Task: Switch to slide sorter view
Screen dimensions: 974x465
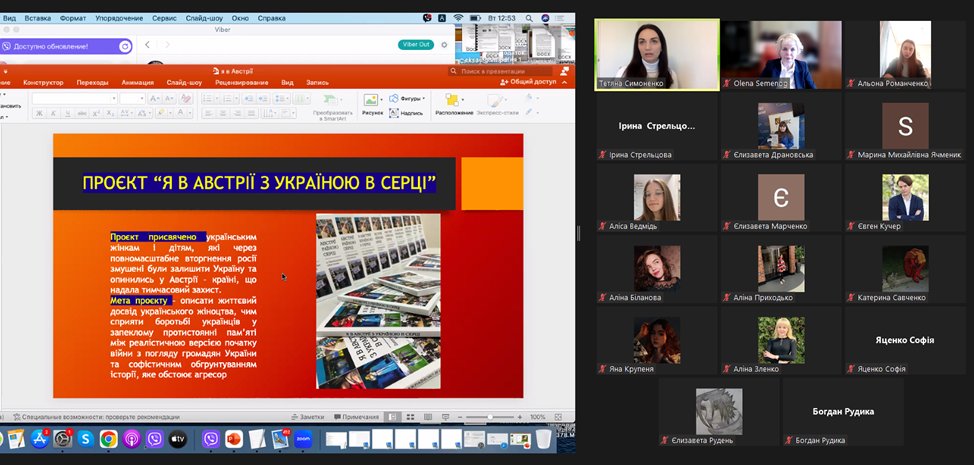Action: point(410,417)
